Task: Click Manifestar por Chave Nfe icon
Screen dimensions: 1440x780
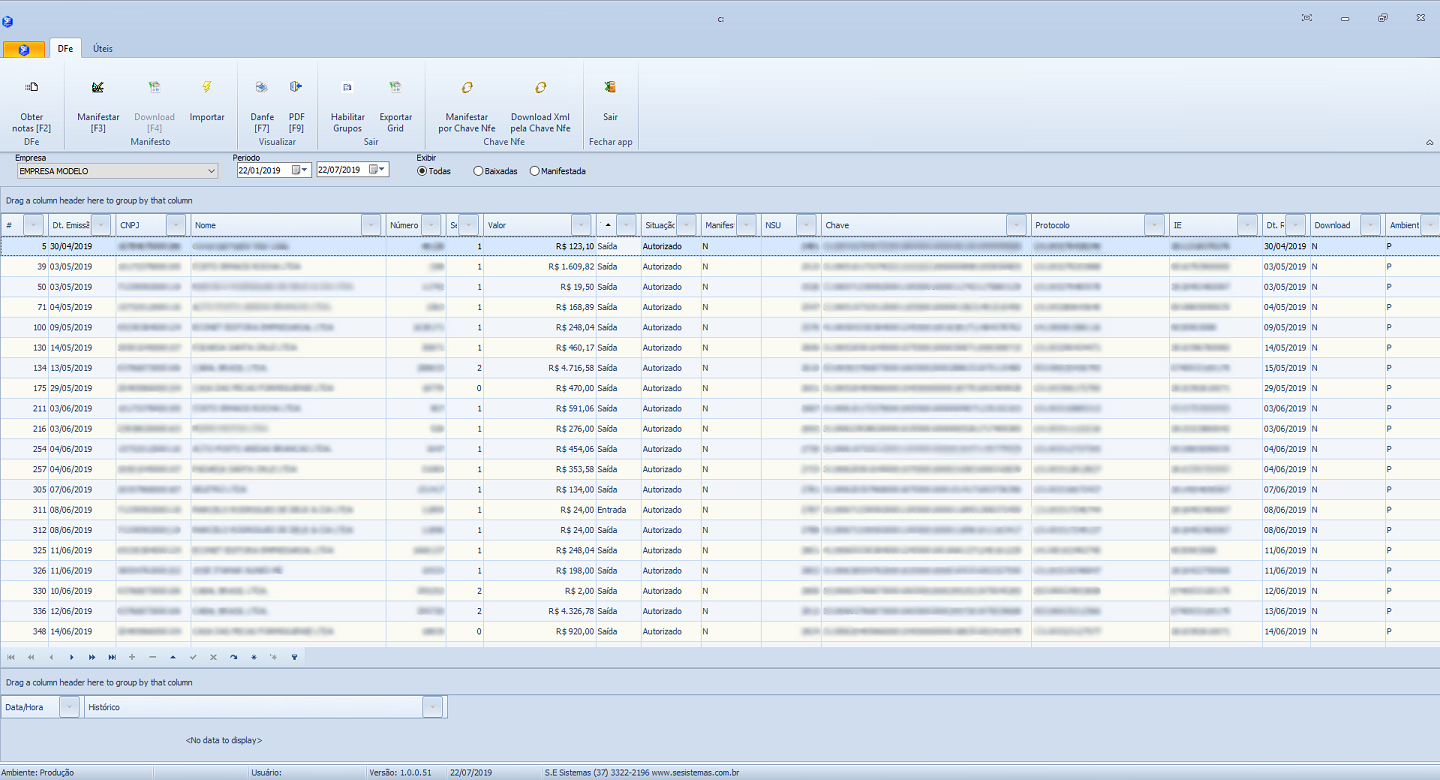Action: (x=466, y=88)
